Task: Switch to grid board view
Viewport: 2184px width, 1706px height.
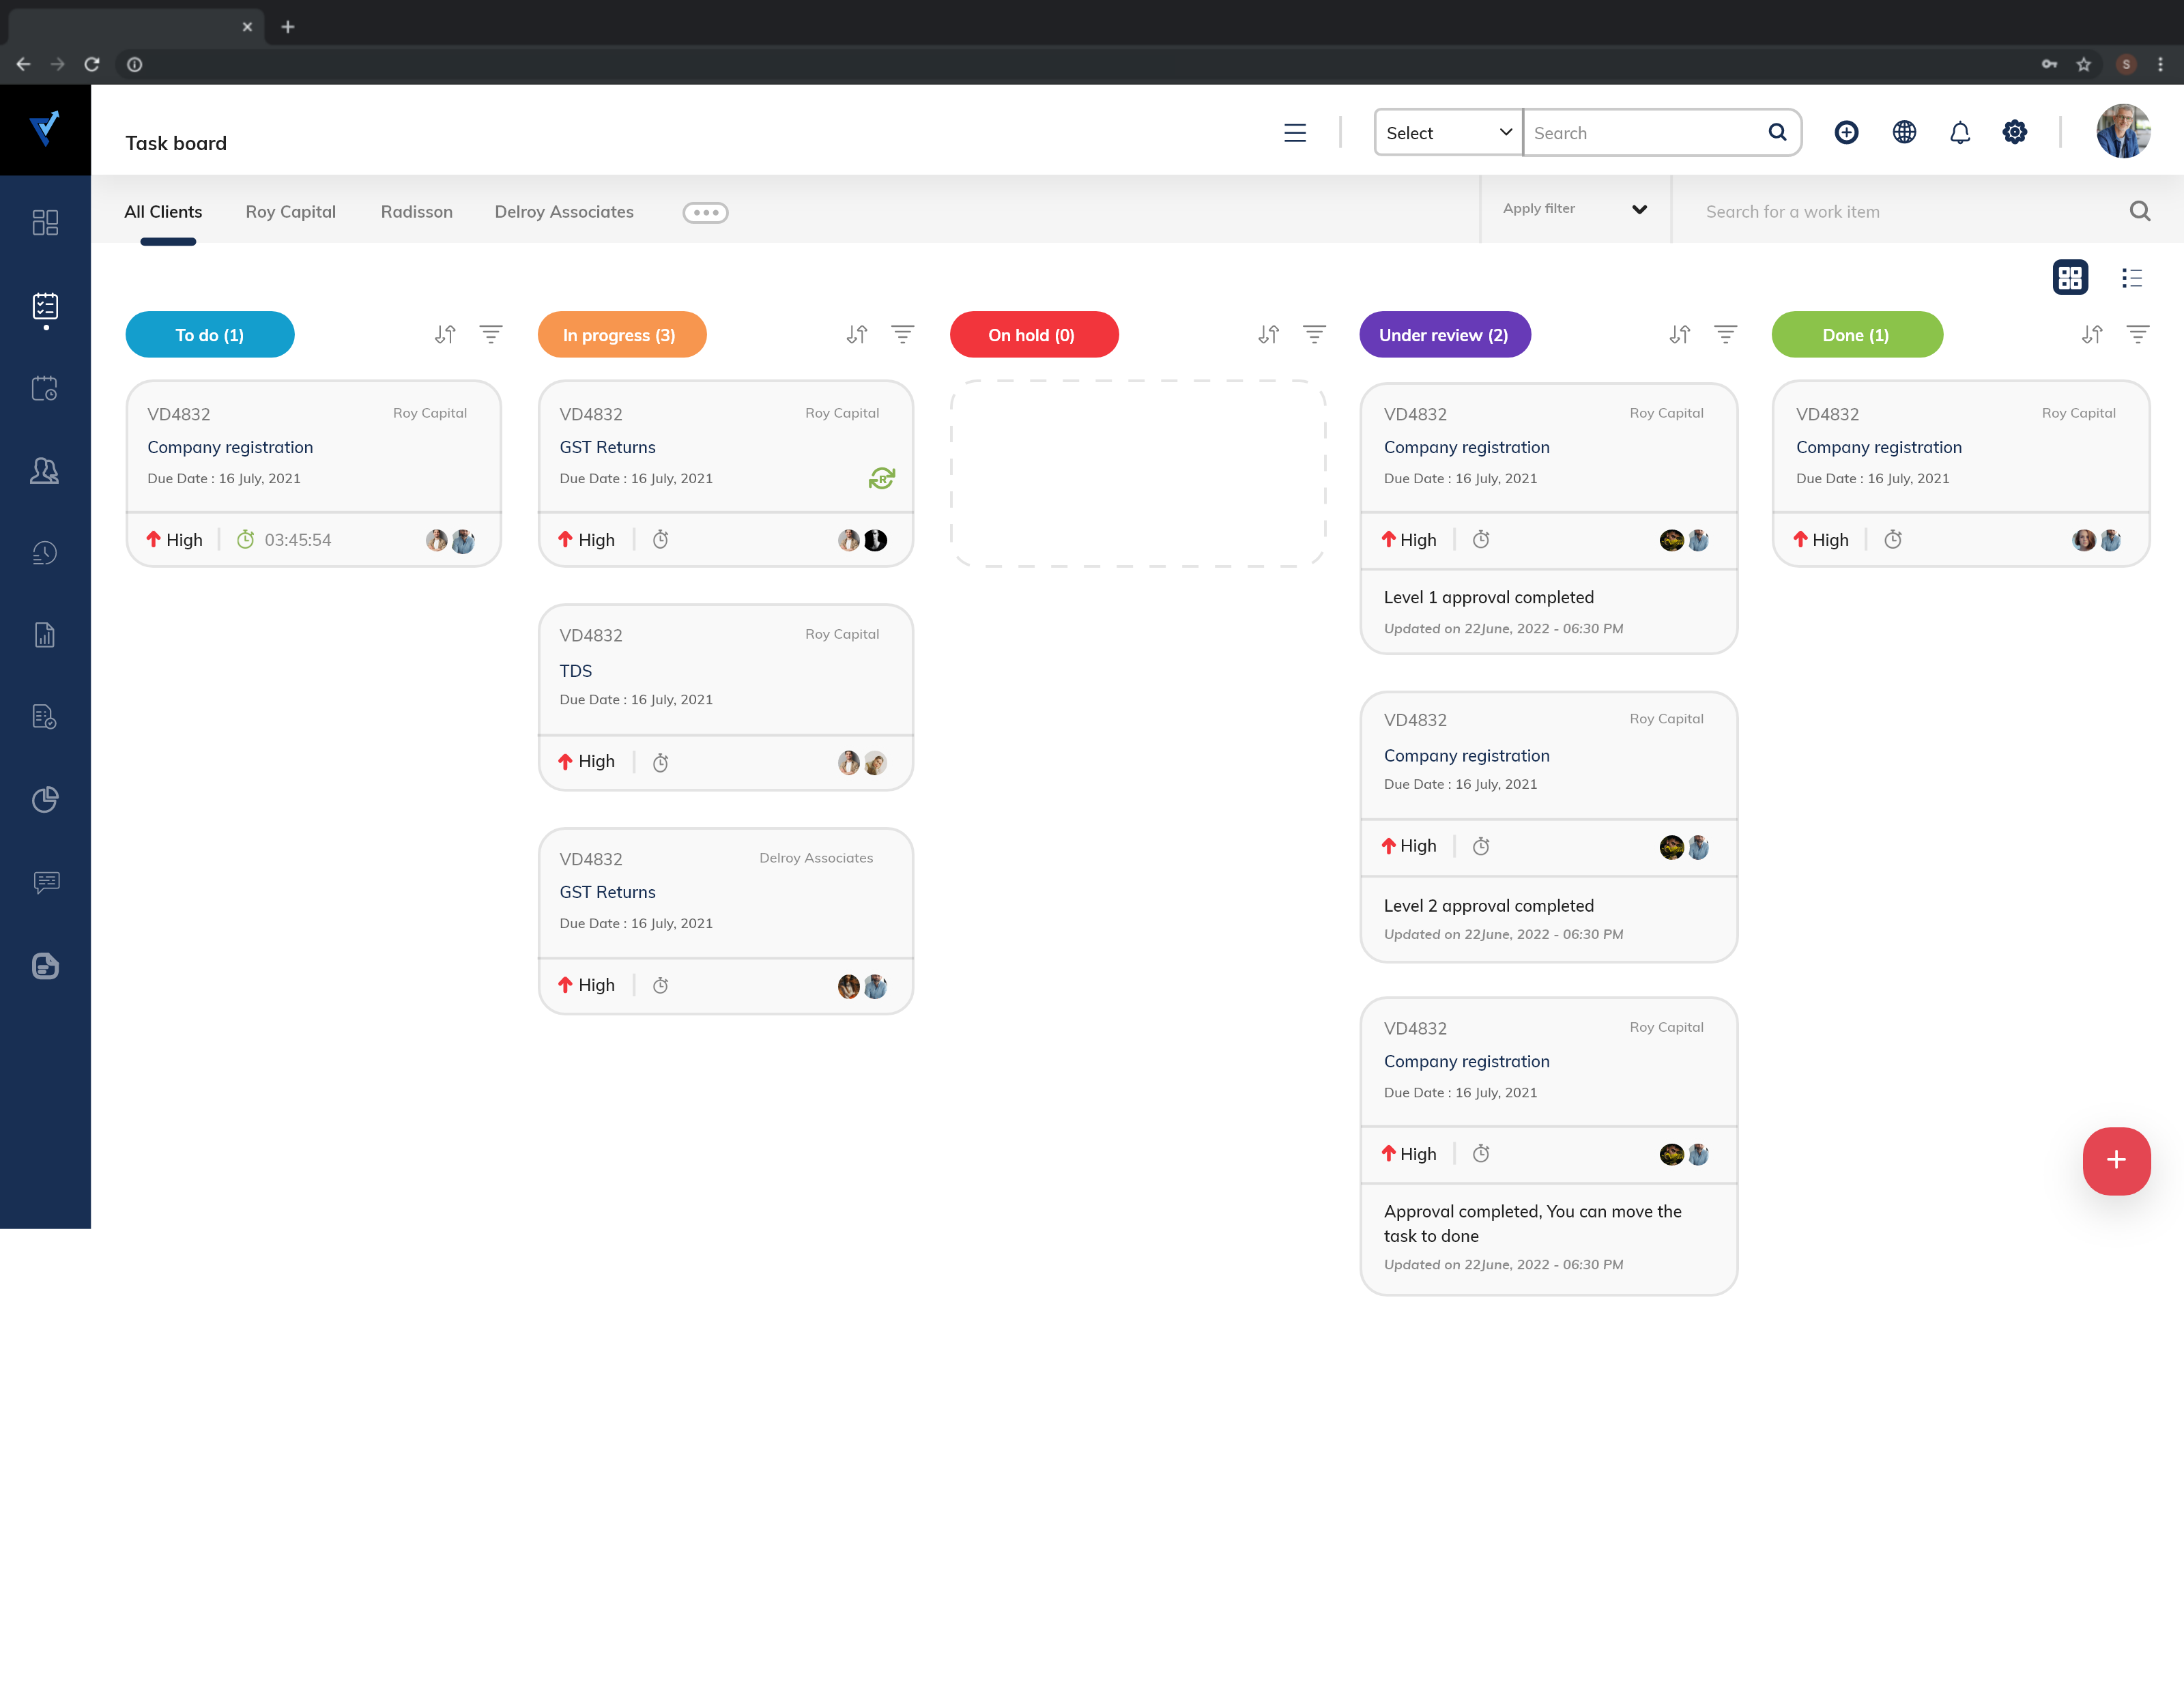Action: coord(2069,278)
